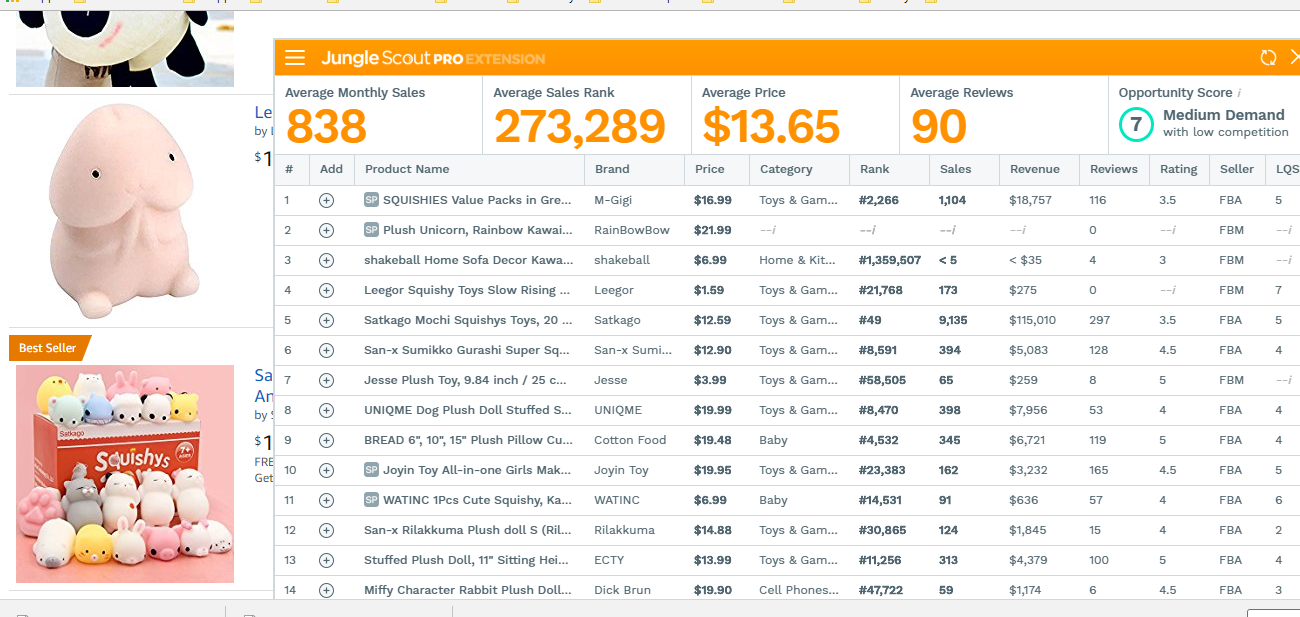Click revenue cell $115,010
The width and height of the screenshot is (1300, 617).
click(1032, 320)
